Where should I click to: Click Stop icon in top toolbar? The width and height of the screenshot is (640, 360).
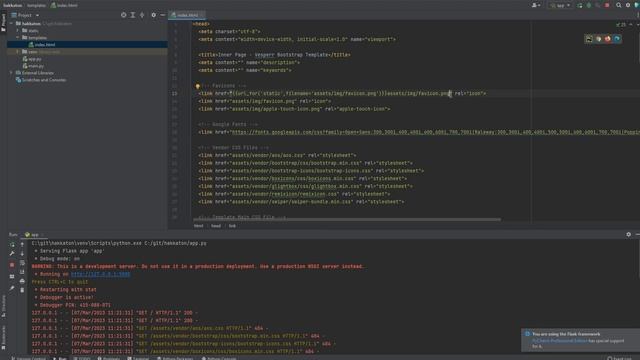tap(607, 5)
